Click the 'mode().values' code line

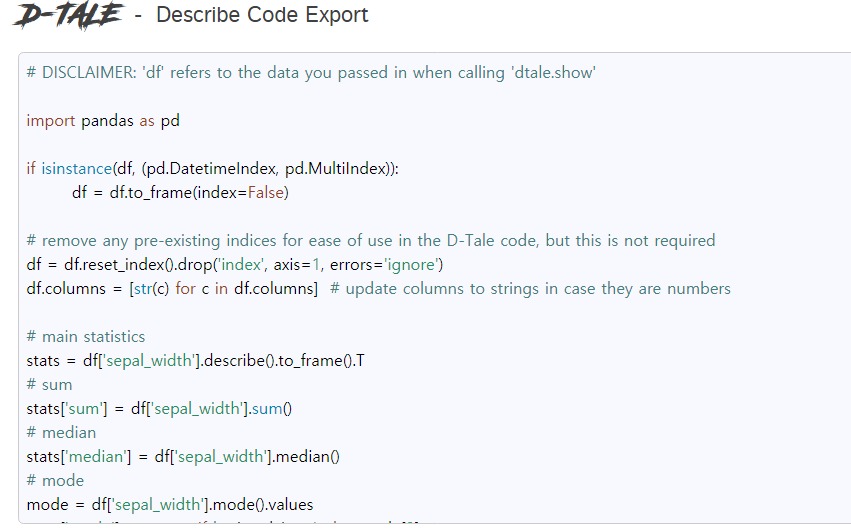point(170,505)
